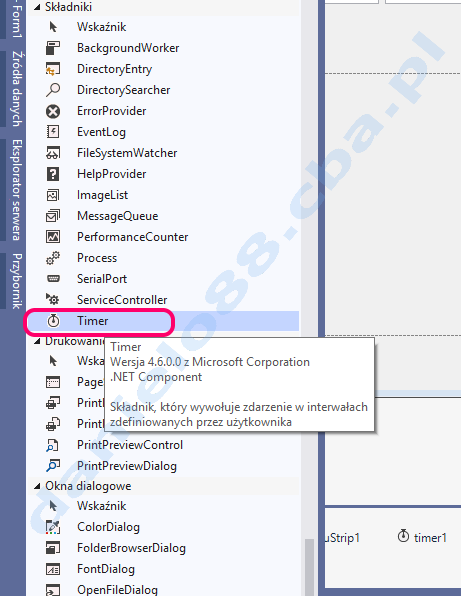Choose the HelpProvider question mark icon
The width and height of the screenshot is (461, 596).
coord(53,174)
